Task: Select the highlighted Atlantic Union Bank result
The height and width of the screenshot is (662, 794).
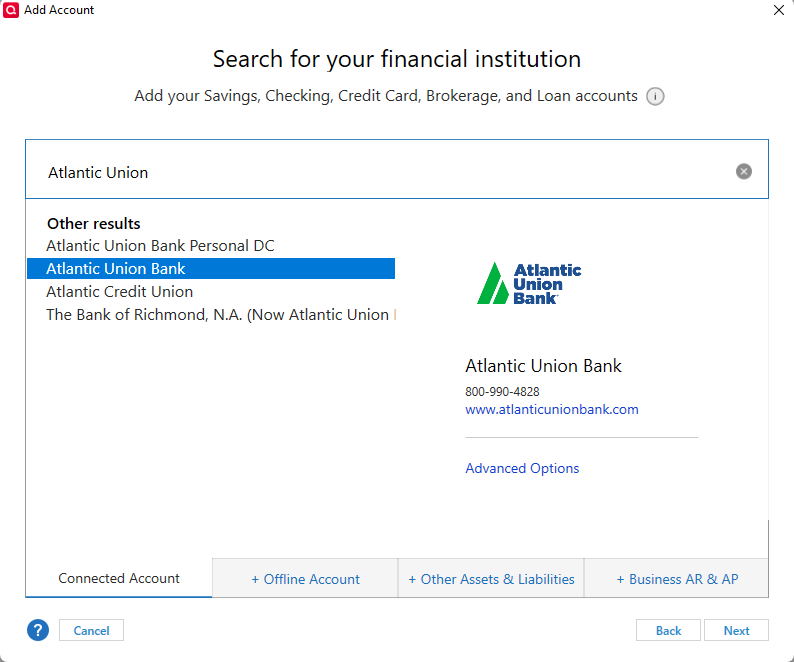Action: click(211, 268)
